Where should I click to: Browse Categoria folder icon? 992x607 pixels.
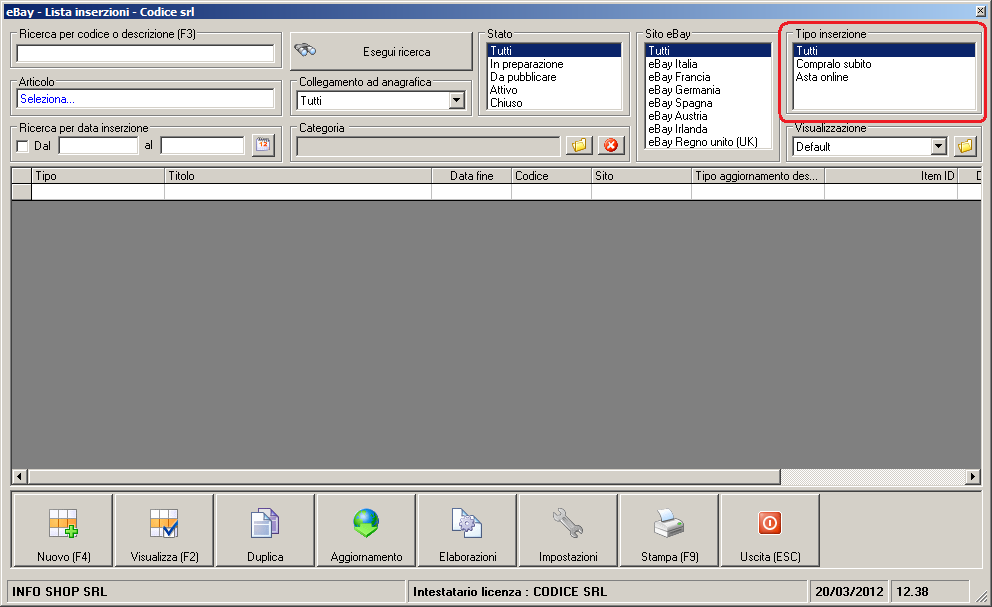tap(579, 146)
